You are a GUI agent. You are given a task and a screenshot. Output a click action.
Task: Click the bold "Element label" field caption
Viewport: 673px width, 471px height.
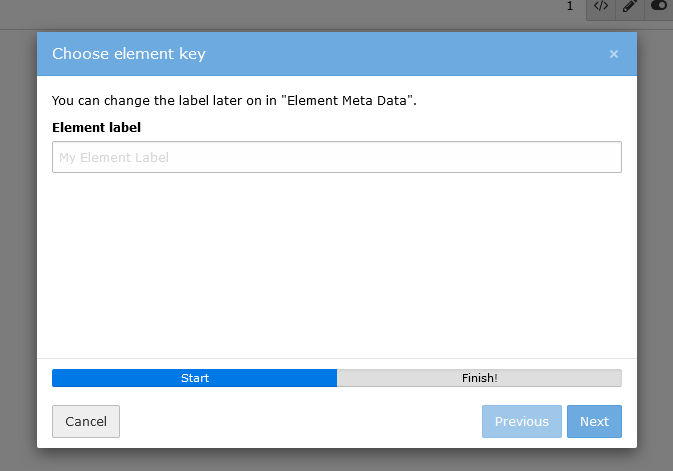(97, 127)
